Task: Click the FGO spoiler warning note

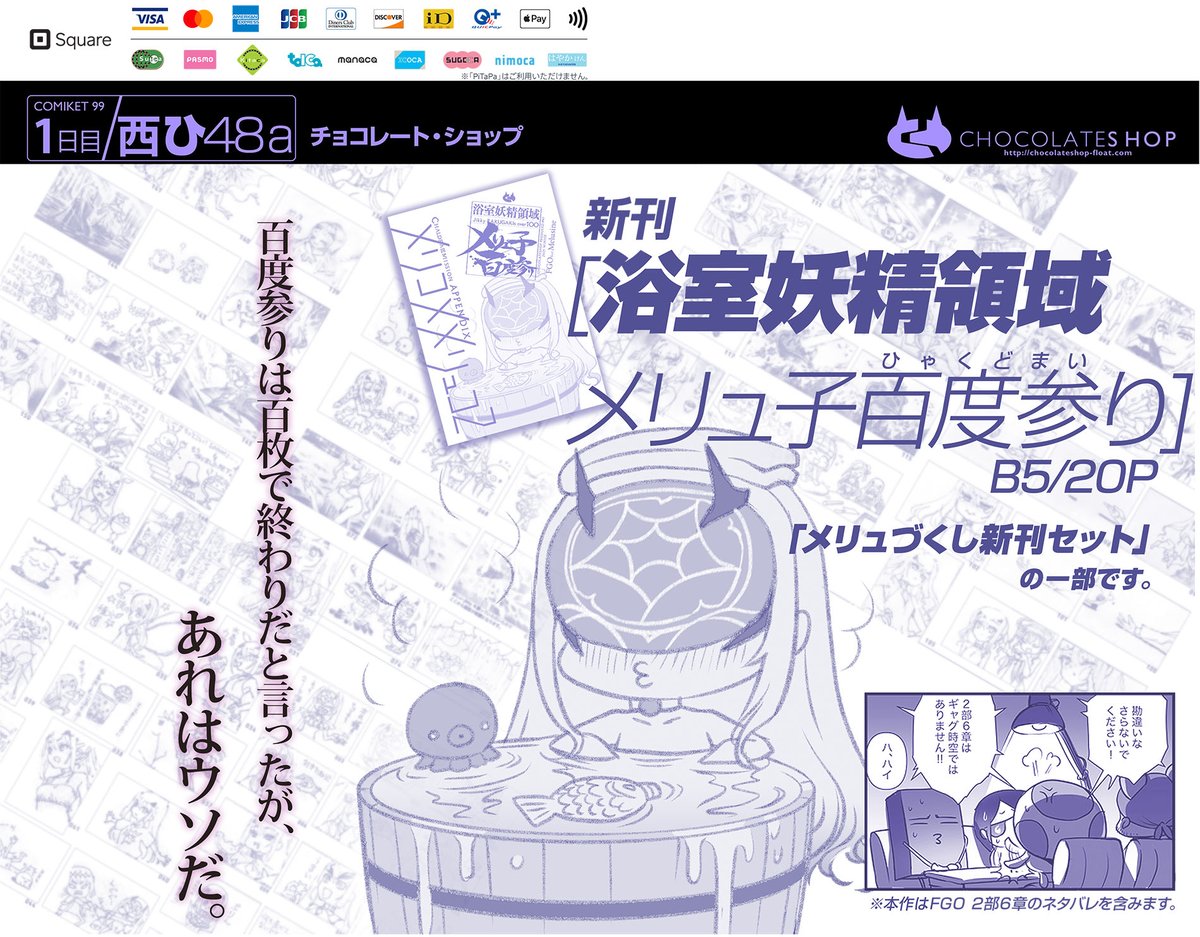Action: (x=1021, y=905)
